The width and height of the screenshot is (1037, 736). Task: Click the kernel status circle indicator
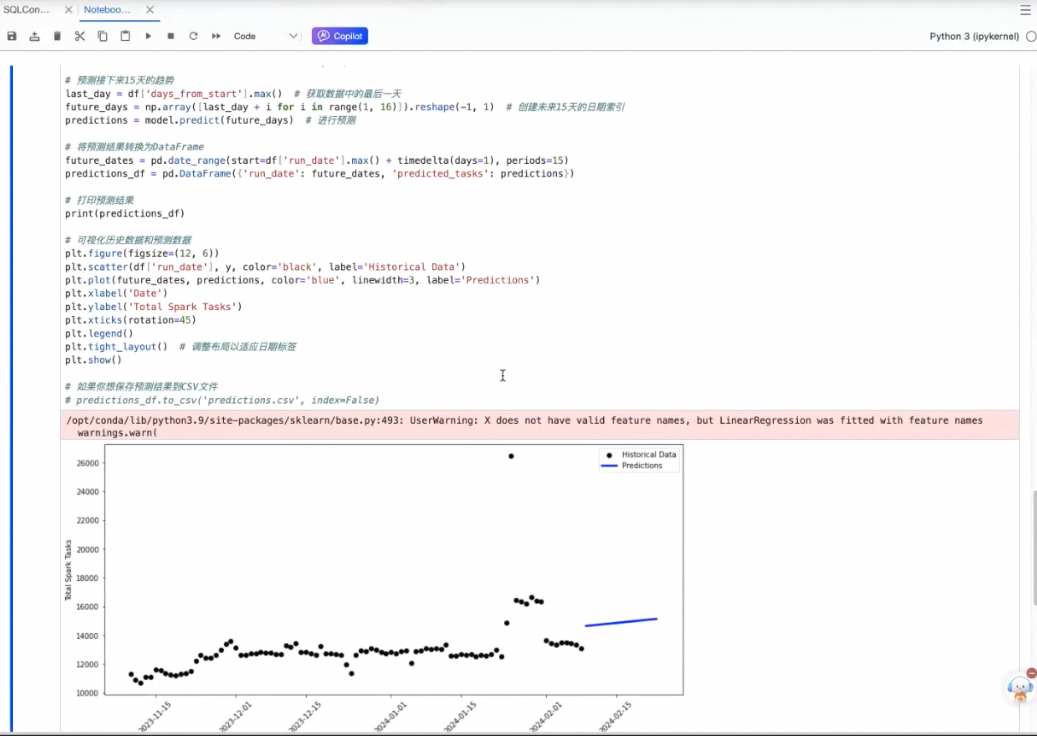[x=1031, y=36]
